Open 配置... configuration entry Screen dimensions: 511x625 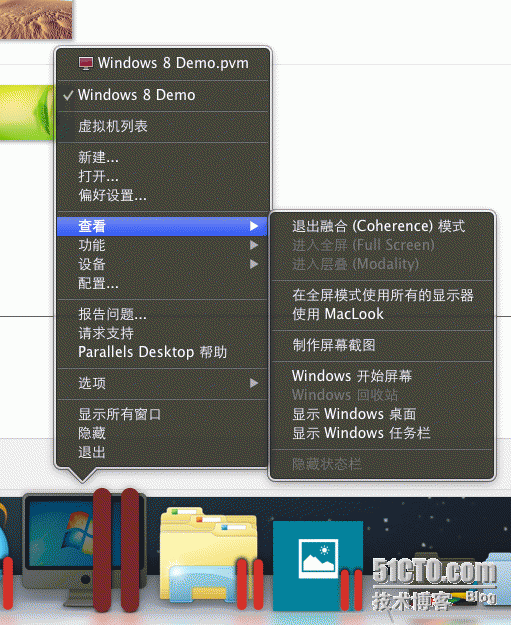coord(163,283)
